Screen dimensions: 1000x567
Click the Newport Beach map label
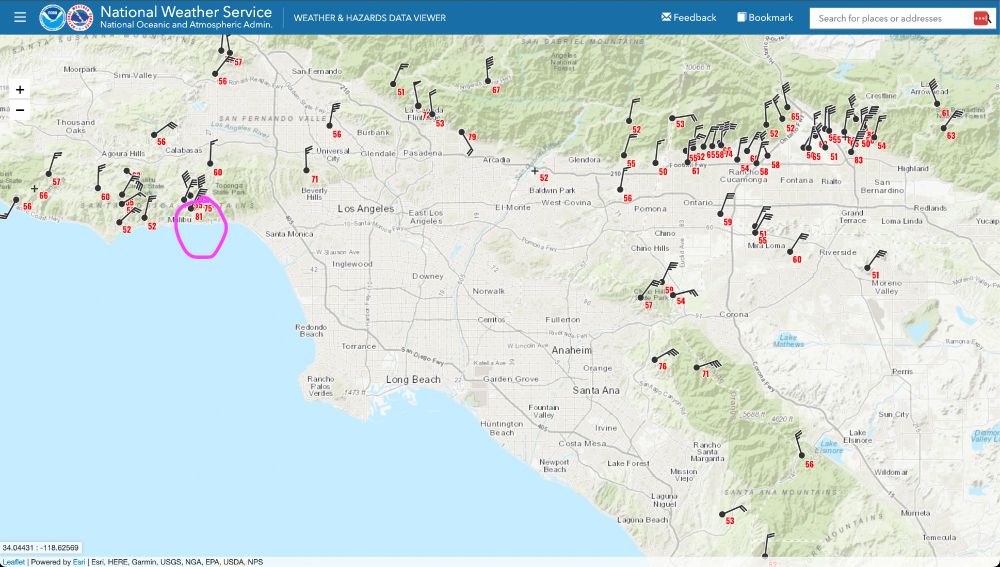click(554, 466)
